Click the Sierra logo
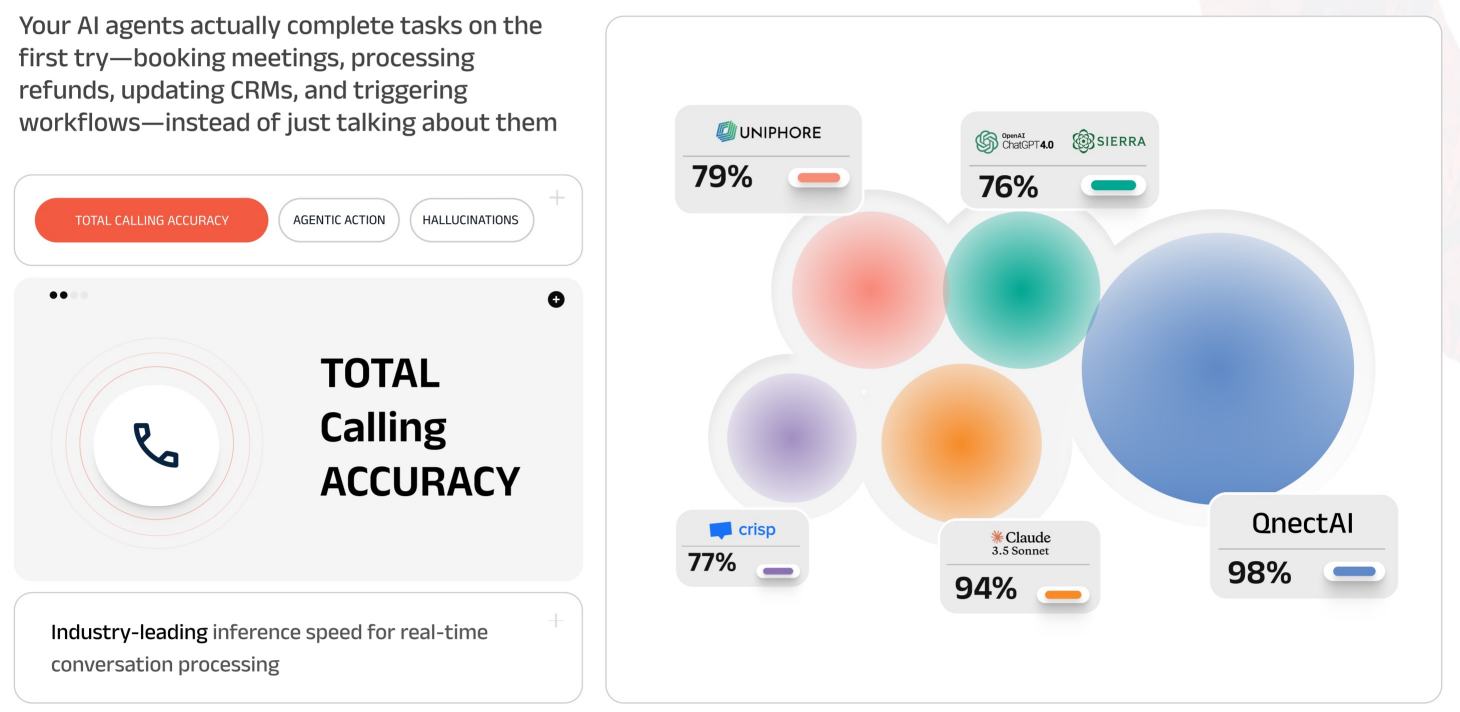 click(x=1109, y=141)
